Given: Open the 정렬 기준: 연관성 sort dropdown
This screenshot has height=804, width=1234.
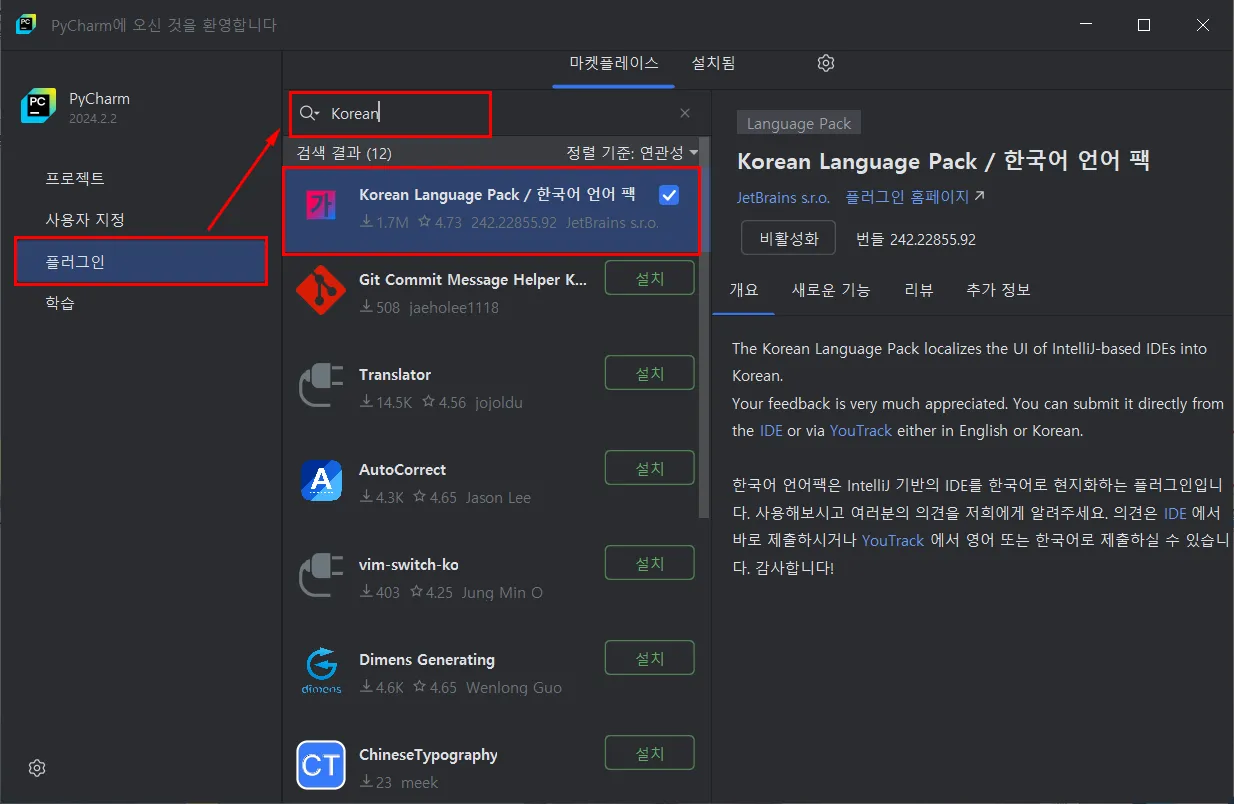Looking at the screenshot, I should (632, 153).
